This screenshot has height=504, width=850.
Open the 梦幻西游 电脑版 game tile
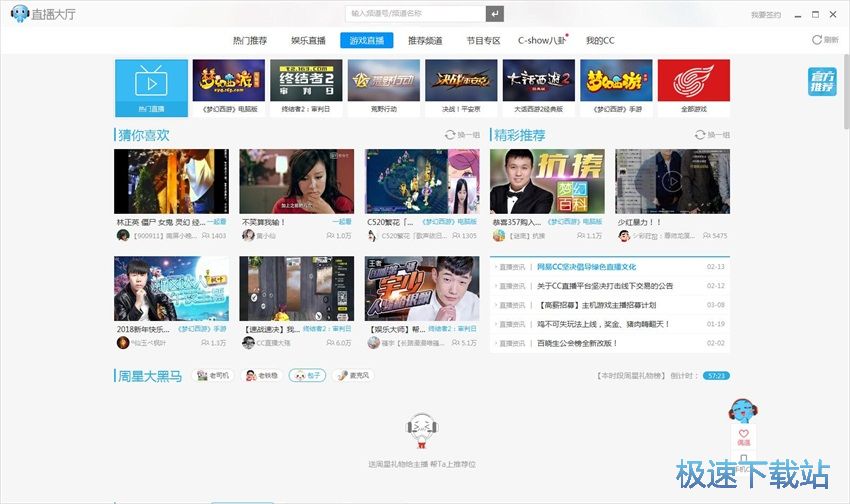pos(229,88)
